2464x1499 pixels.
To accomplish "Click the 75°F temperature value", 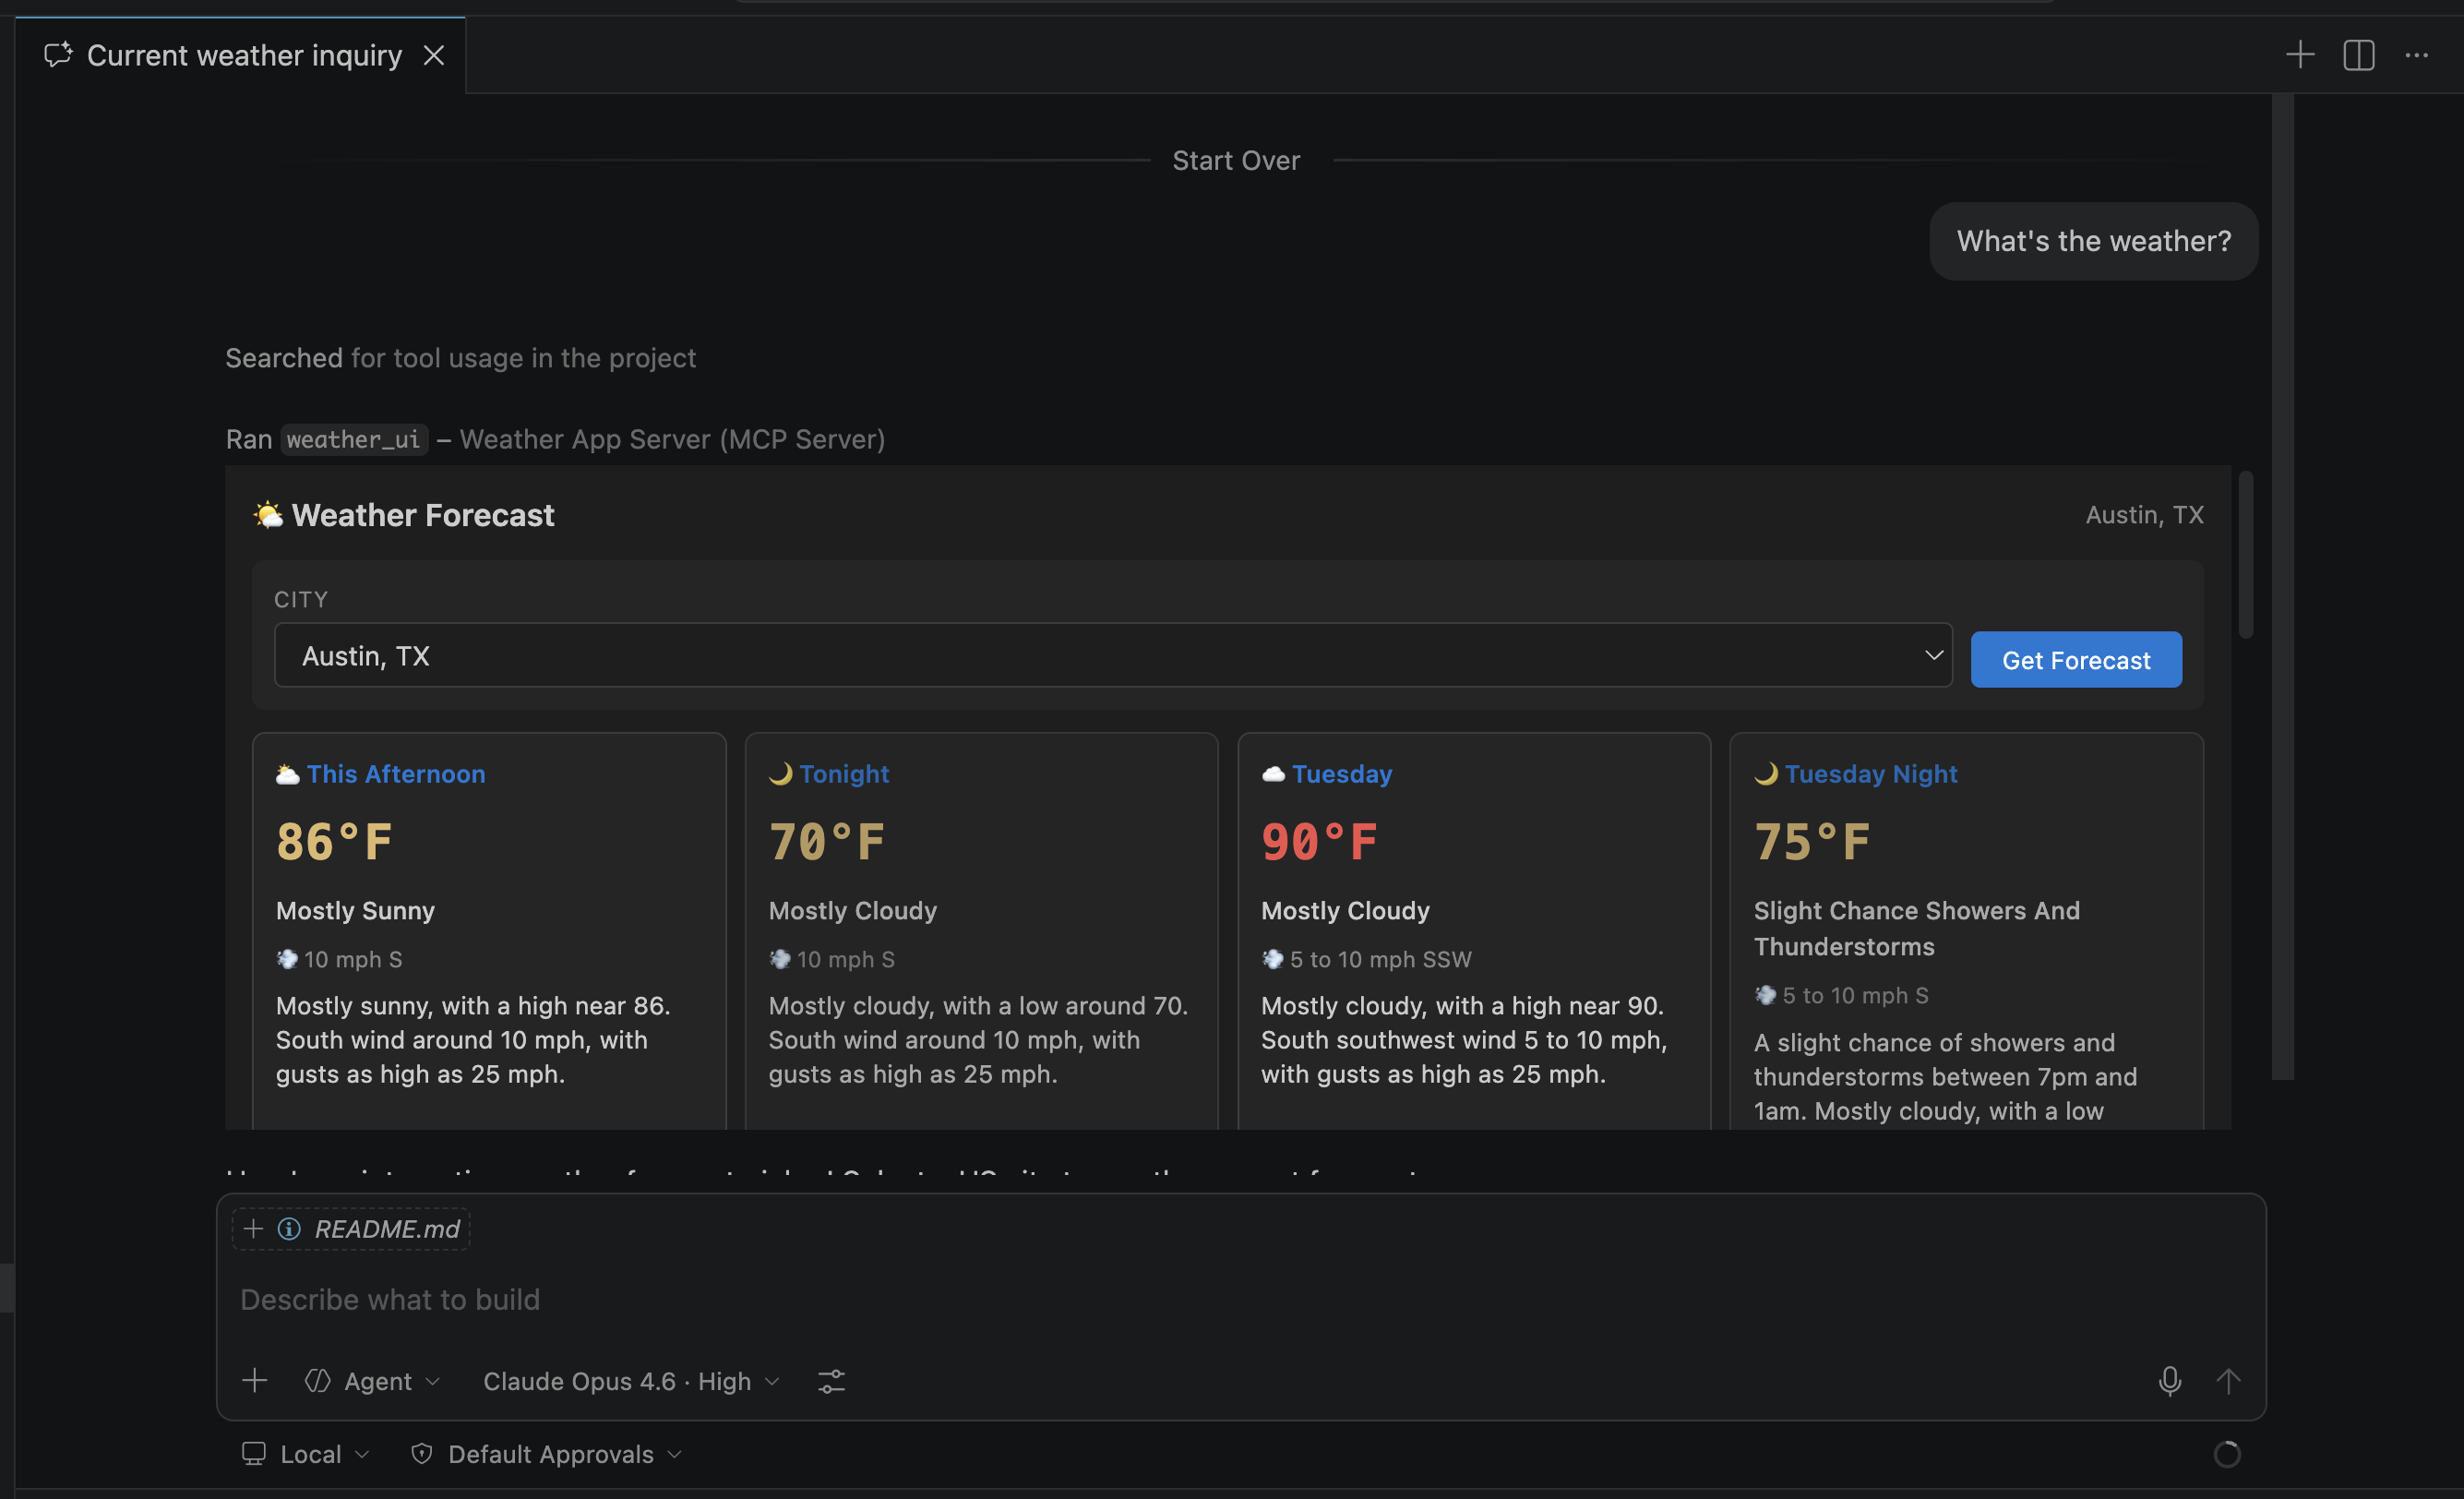I will pos(1812,841).
